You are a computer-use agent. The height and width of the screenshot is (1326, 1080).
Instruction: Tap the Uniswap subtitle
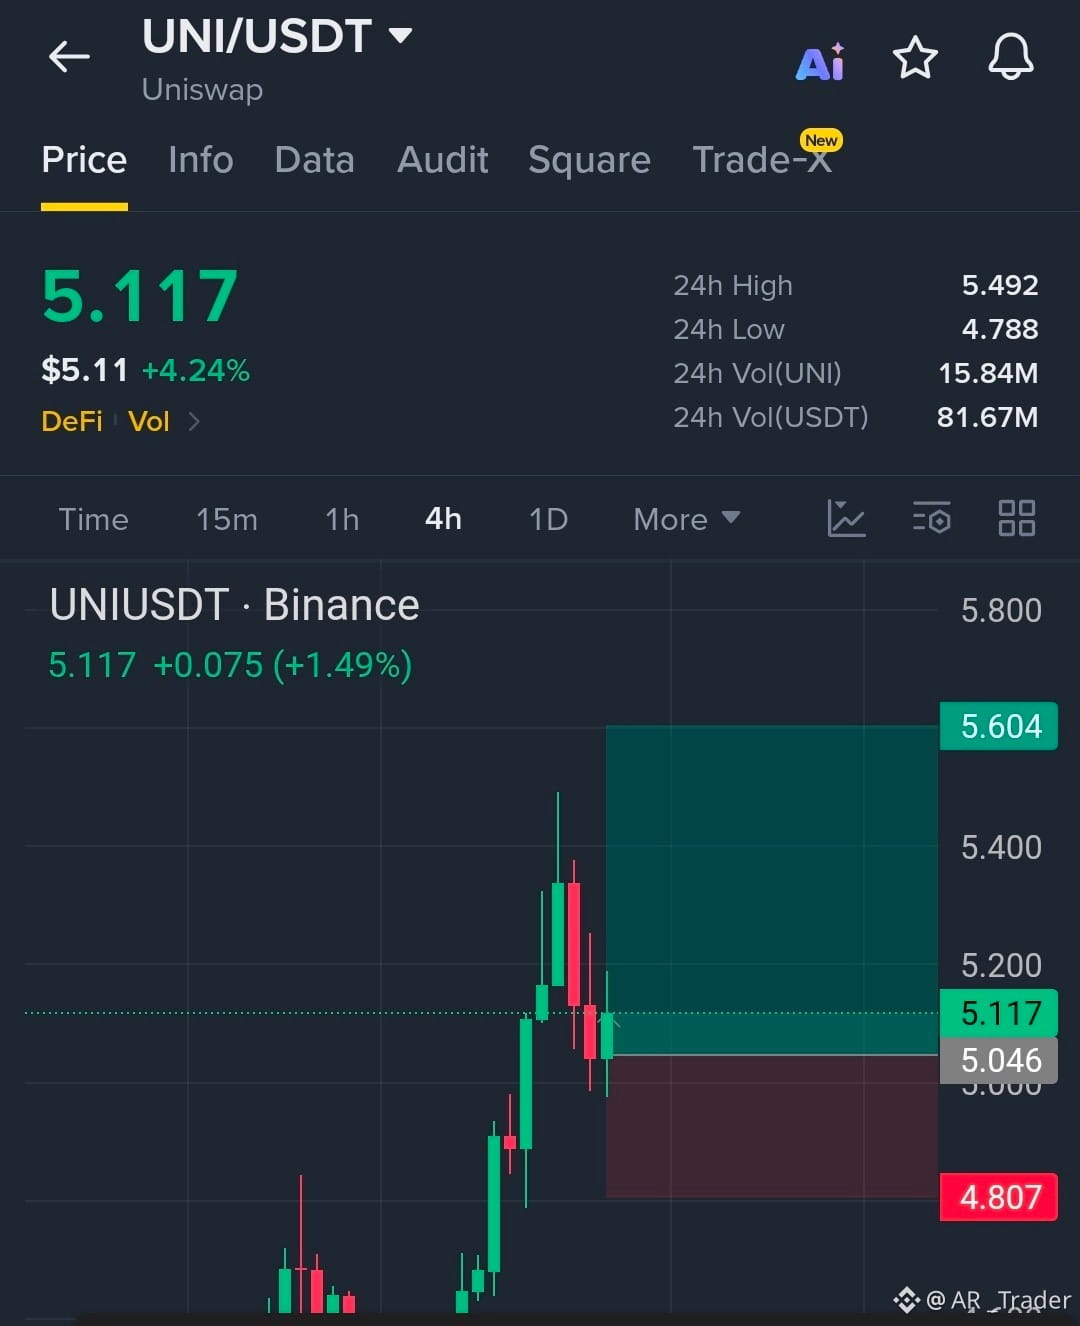click(203, 90)
